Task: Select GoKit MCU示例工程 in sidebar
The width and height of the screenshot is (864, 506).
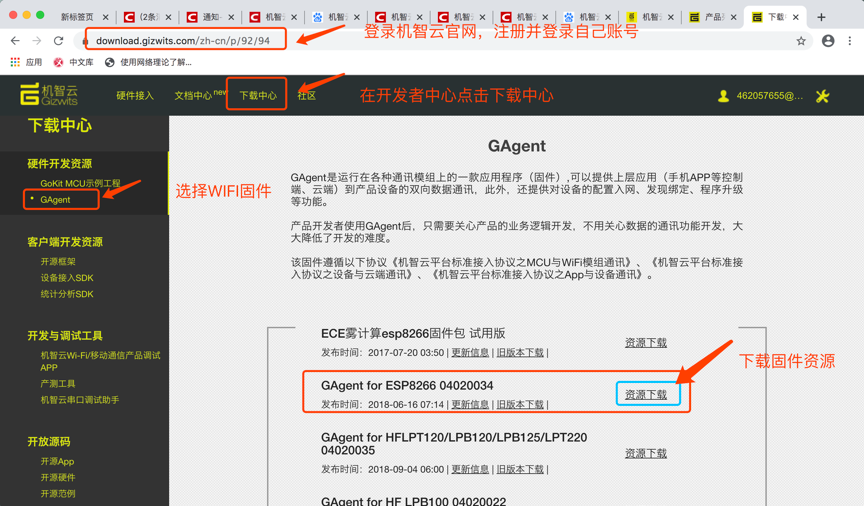Action: 80,183
